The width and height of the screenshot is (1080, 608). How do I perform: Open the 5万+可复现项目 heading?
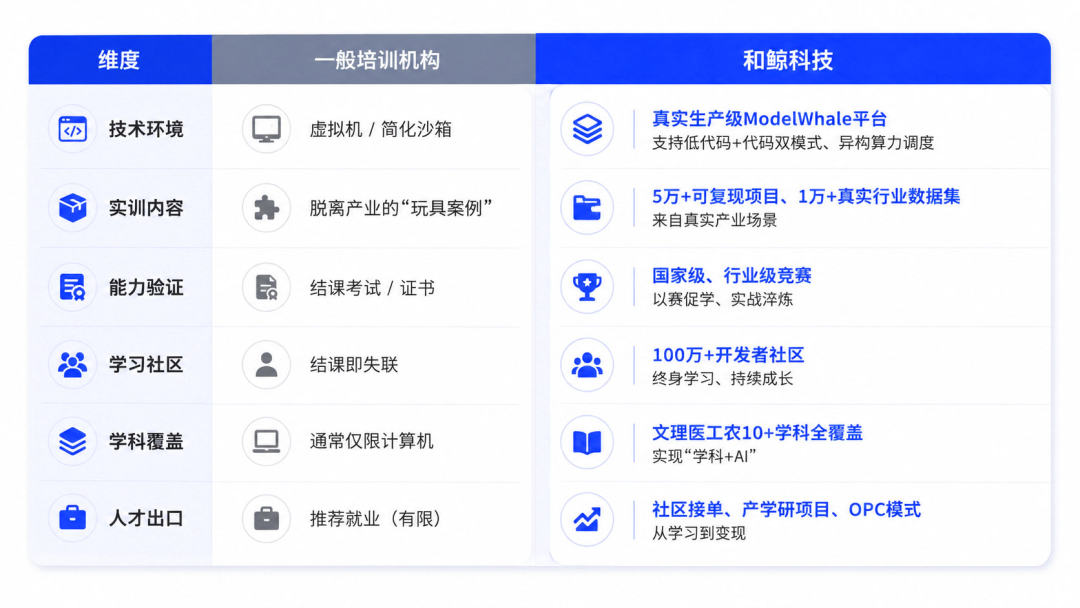pos(806,196)
